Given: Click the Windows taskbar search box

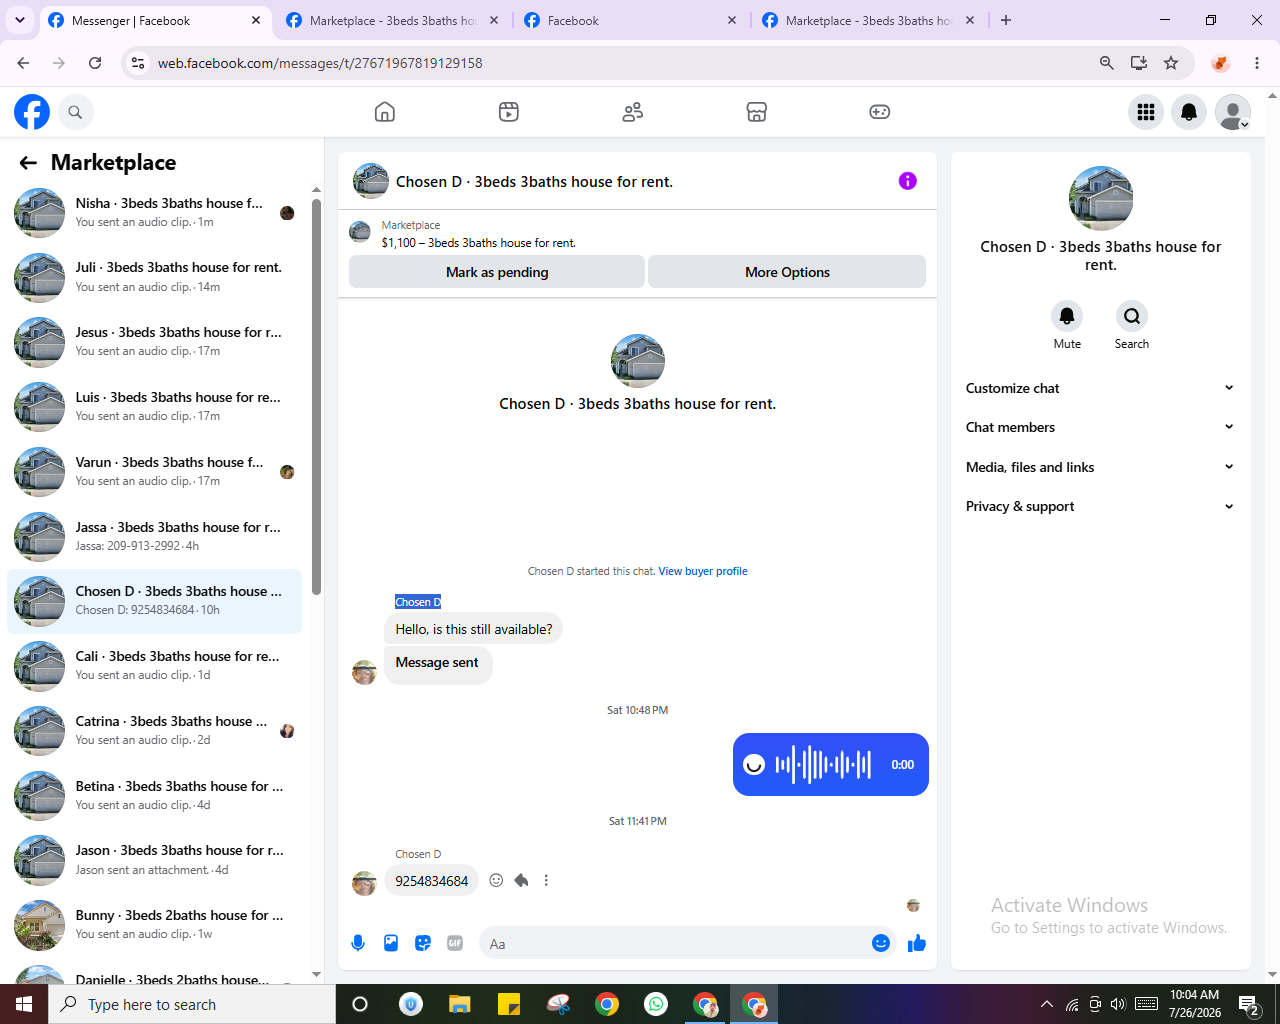Looking at the screenshot, I should pos(192,1004).
